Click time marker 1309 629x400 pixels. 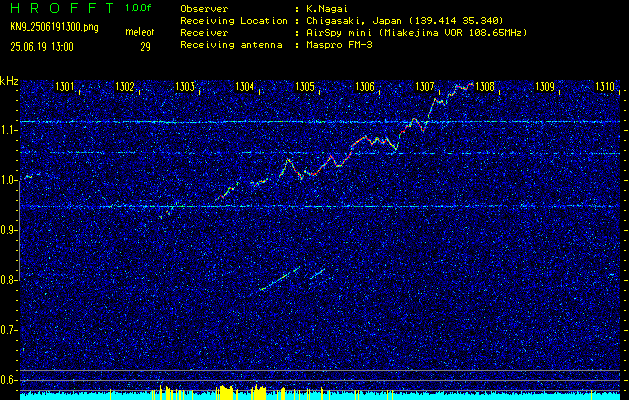coord(545,86)
